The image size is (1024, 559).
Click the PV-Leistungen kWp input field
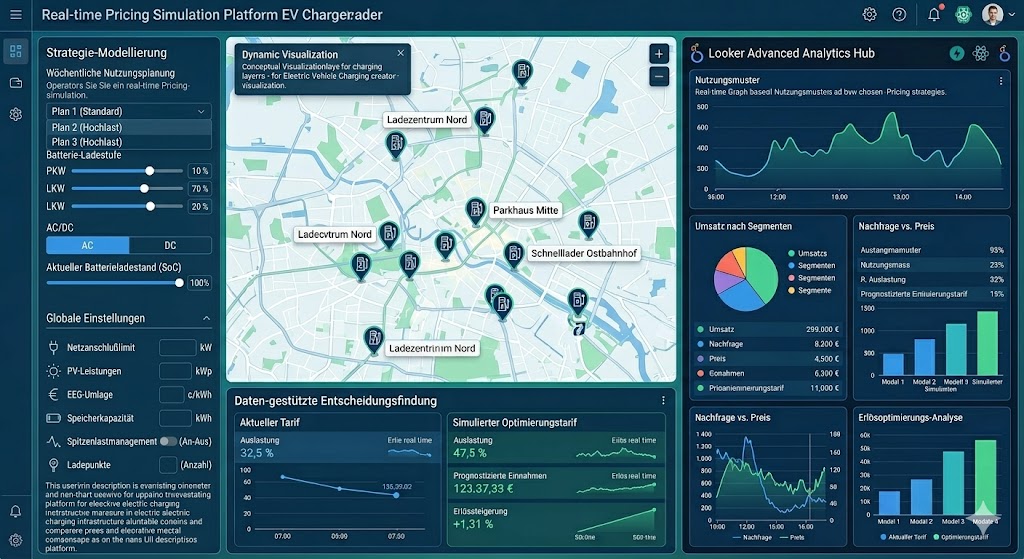coord(176,371)
